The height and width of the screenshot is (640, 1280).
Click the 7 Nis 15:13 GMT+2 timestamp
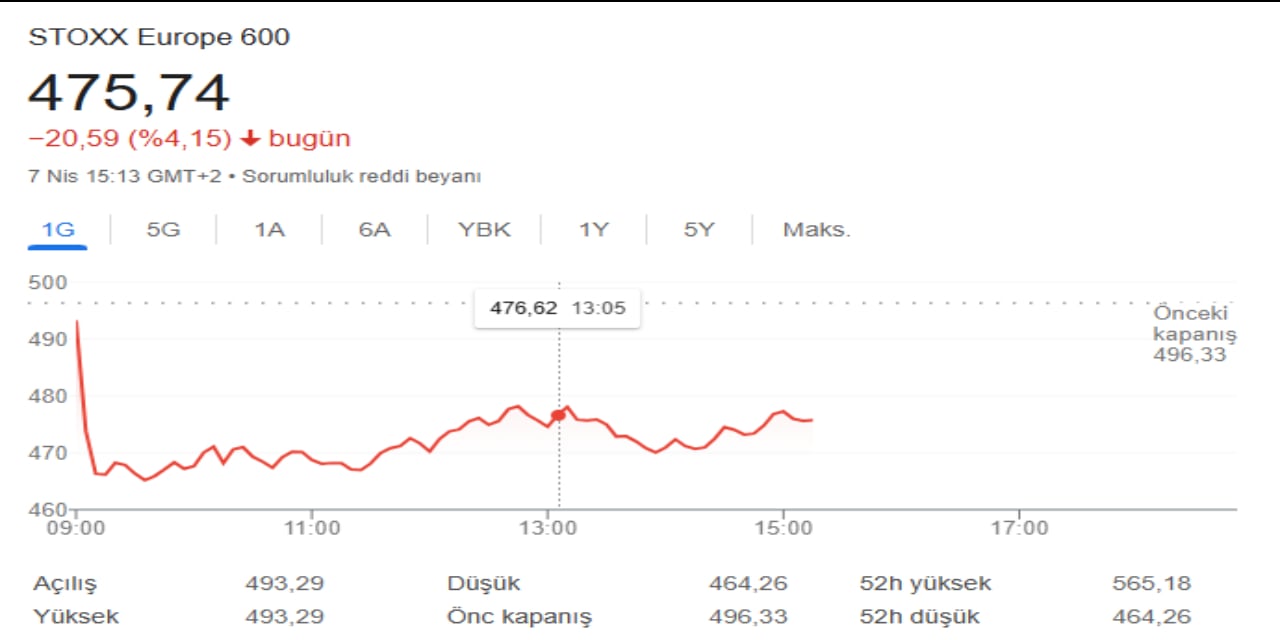(127, 176)
